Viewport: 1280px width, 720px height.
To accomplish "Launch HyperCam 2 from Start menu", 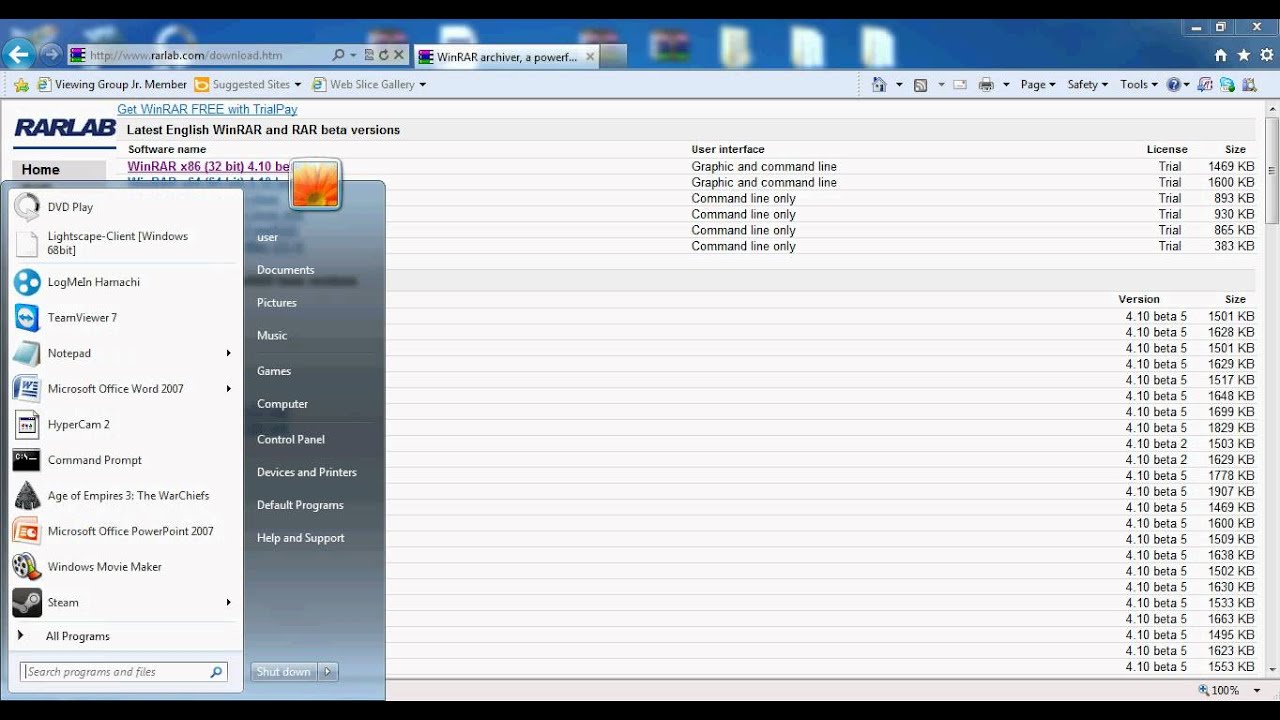I will [124, 425].
